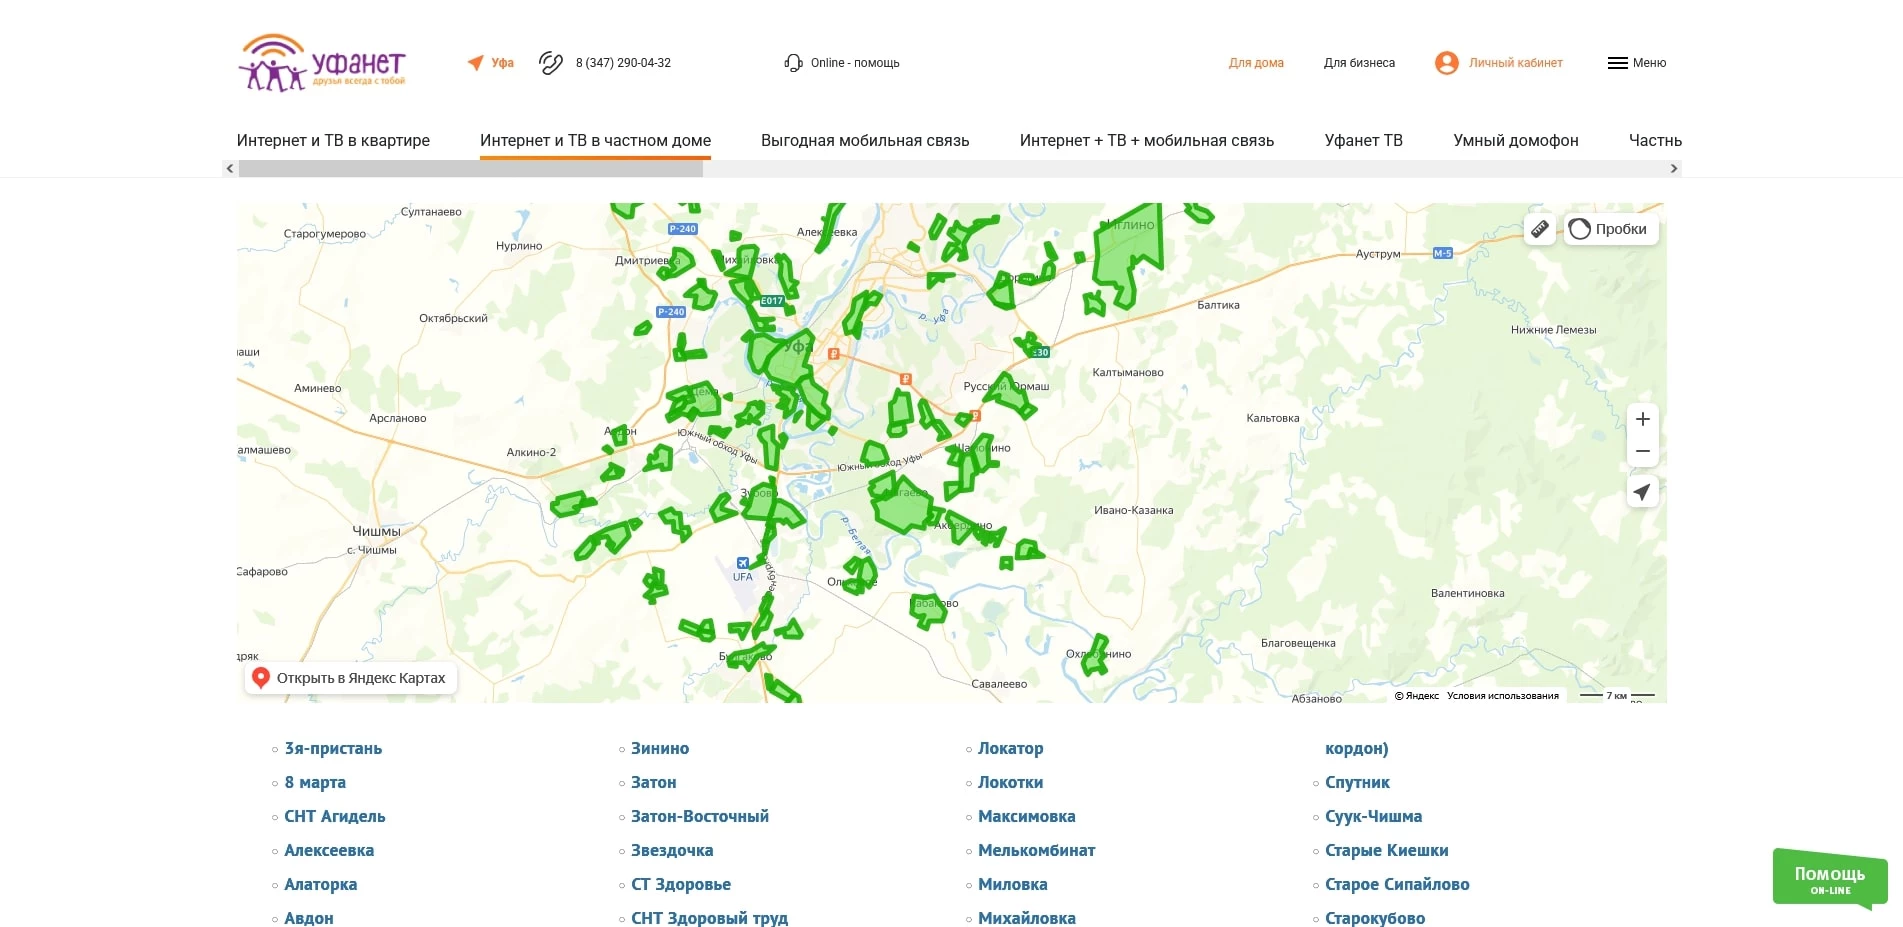Click the Ufanet logo
The height and width of the screenshot is (927, 1903).
coord(322,63)
